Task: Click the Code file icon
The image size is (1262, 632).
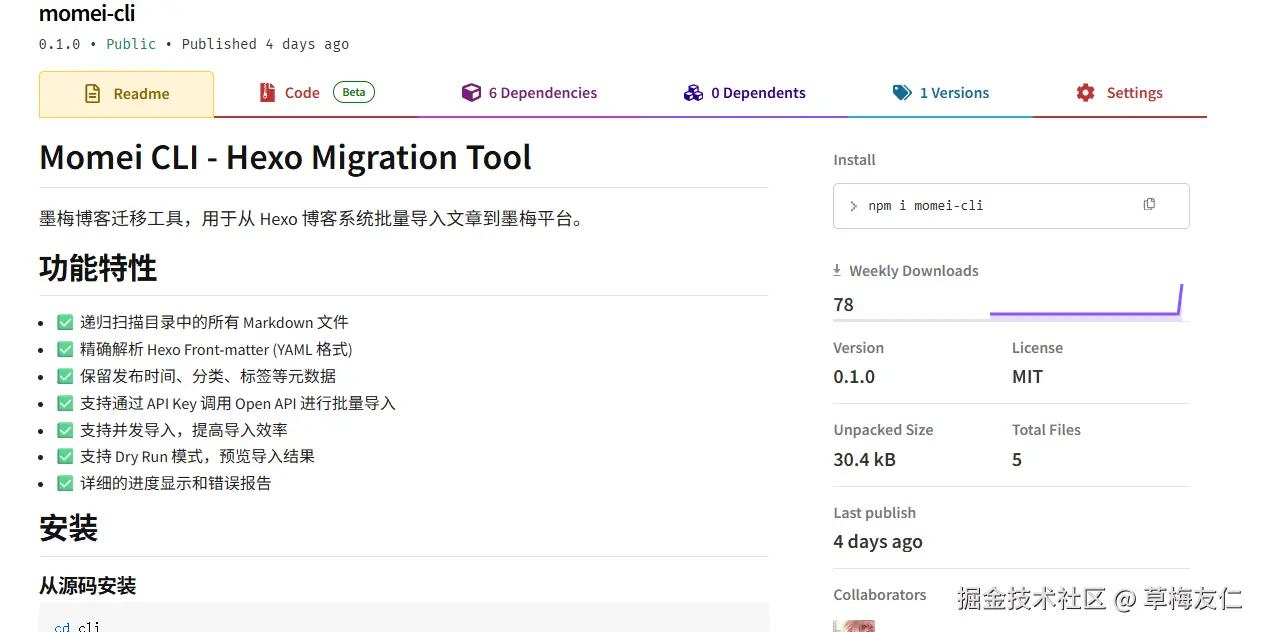Action: [267, 93]
